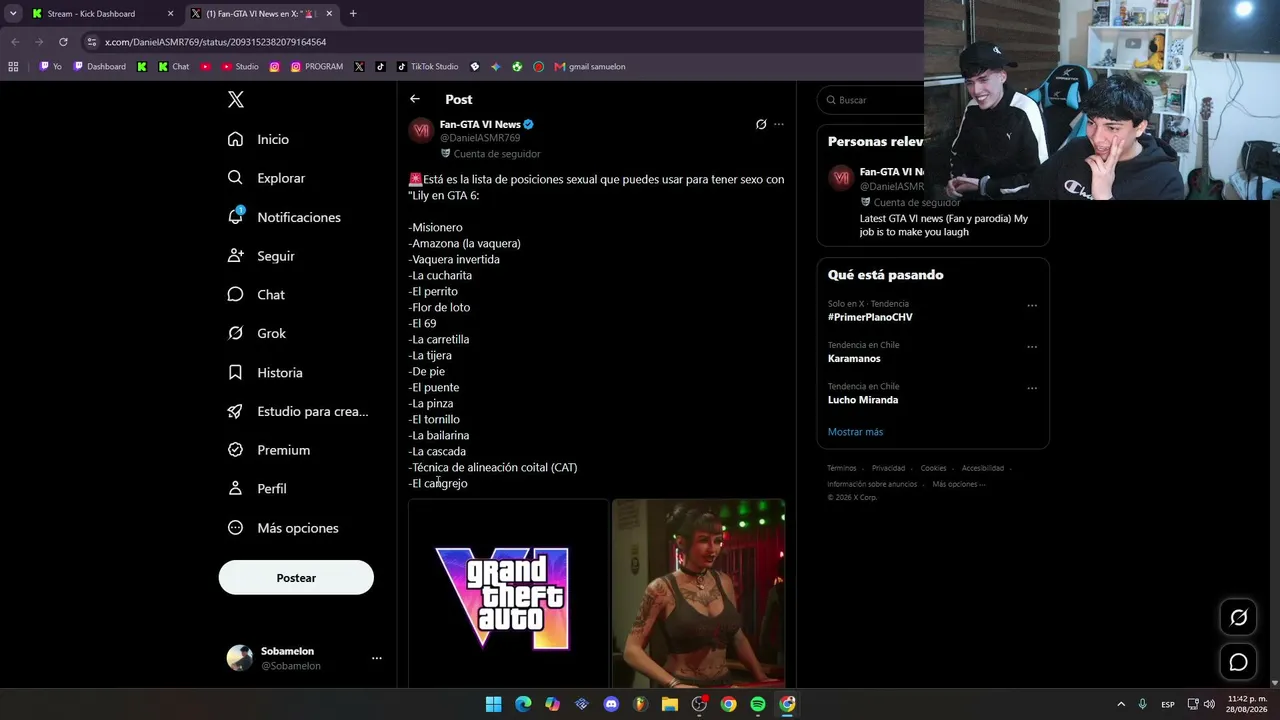Expand Más opciones in the sidebar
This screenshot has width=1280, height=720.
(283, 528)
